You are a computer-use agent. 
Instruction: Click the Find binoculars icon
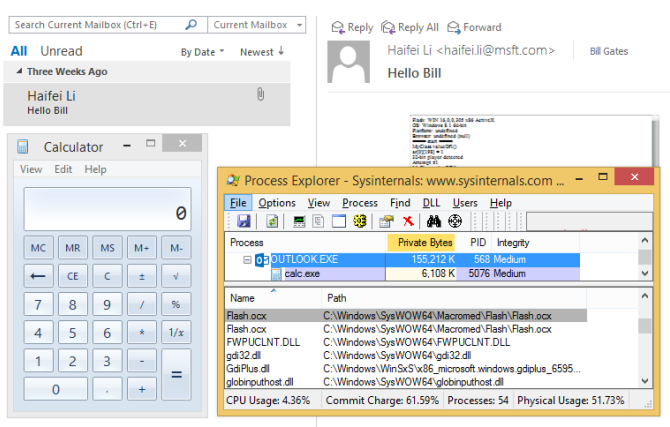coord(434,221)
